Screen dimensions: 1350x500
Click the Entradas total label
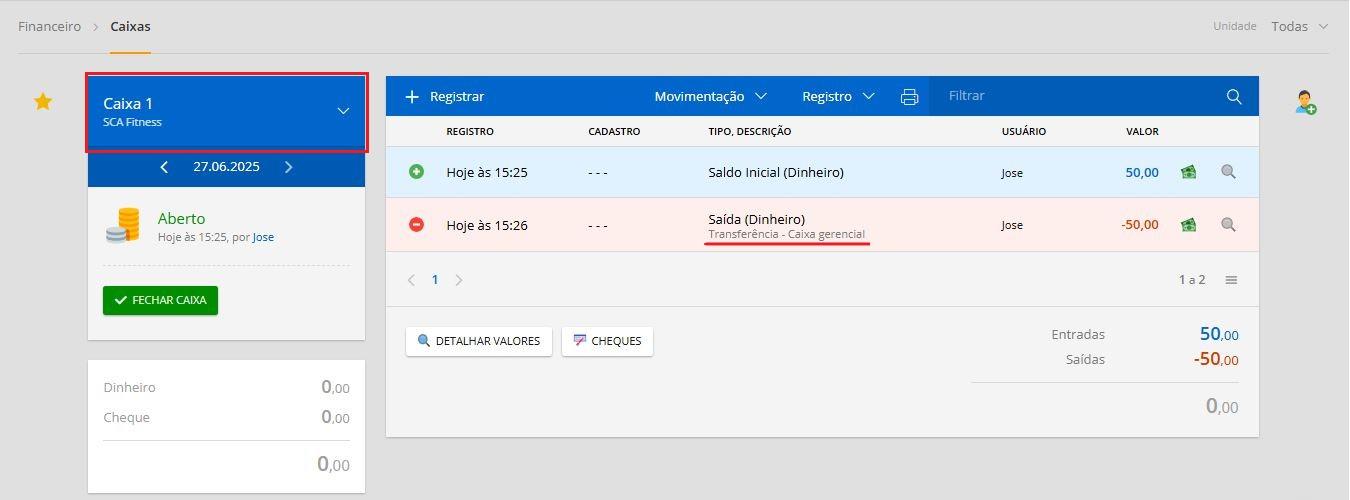click(x=1078, y=335)
